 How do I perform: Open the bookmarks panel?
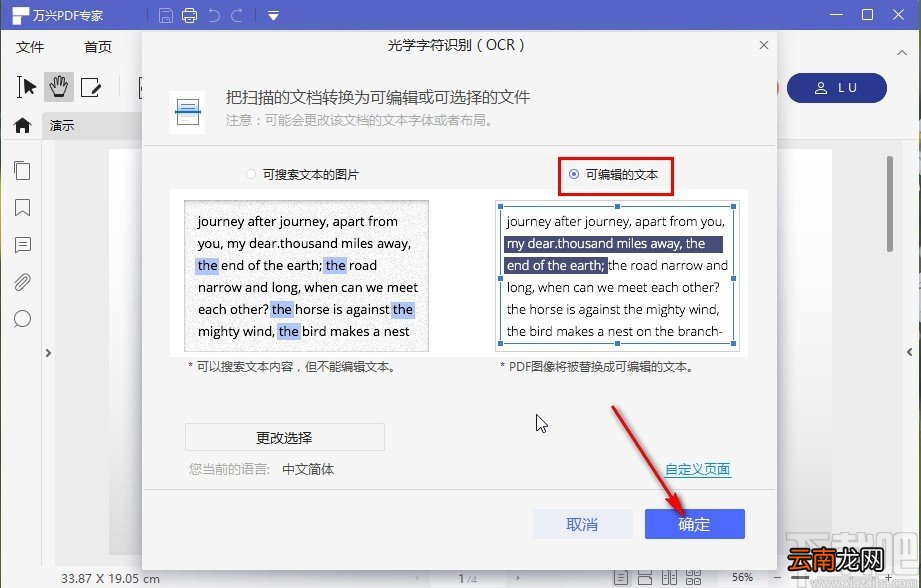[22, 207]
